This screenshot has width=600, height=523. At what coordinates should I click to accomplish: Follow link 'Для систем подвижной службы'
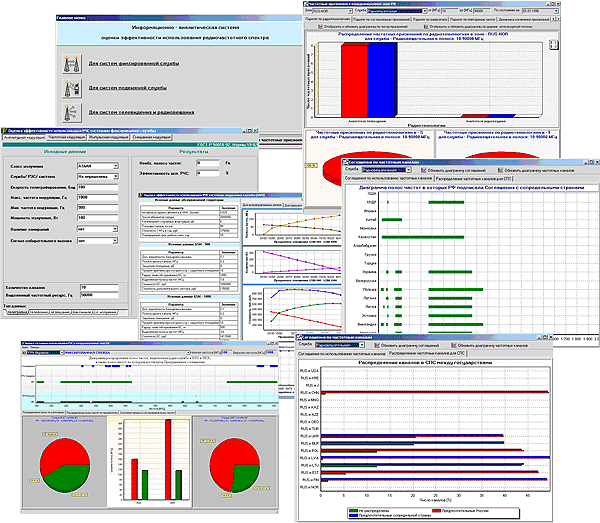[127, 88]
